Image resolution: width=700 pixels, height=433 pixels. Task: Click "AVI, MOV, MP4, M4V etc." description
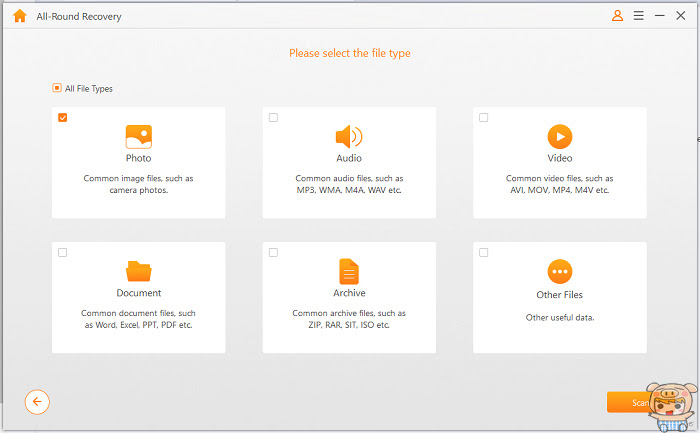point(560,190)
